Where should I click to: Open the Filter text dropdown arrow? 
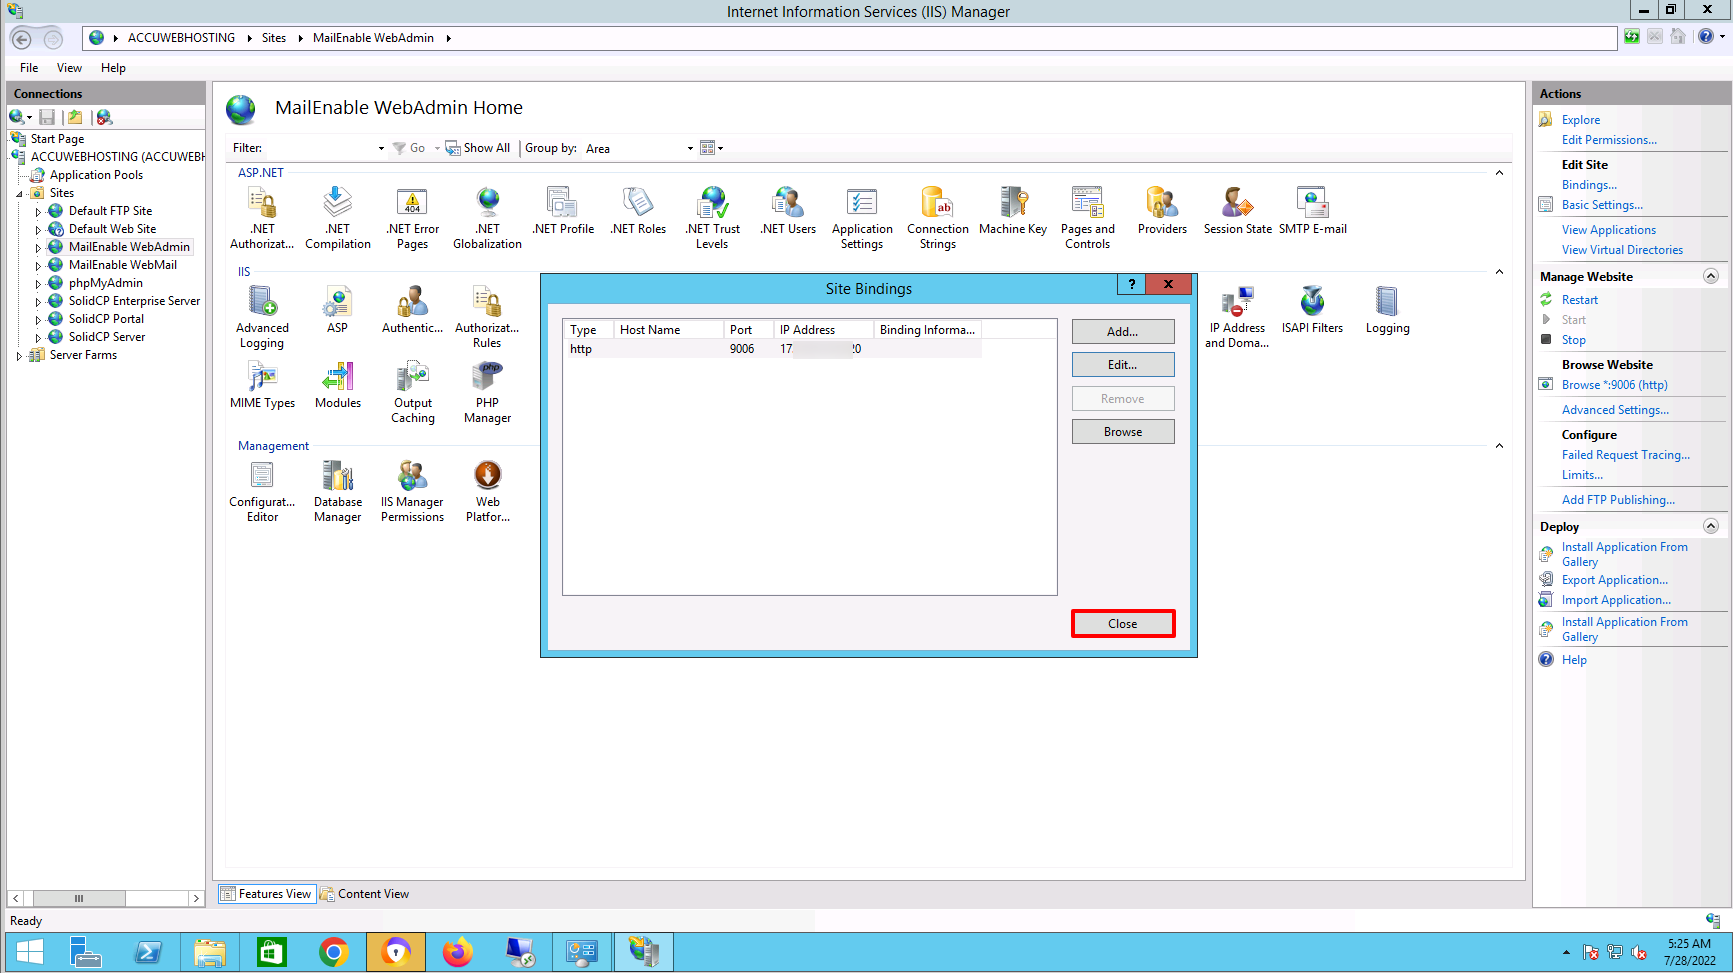381,148
